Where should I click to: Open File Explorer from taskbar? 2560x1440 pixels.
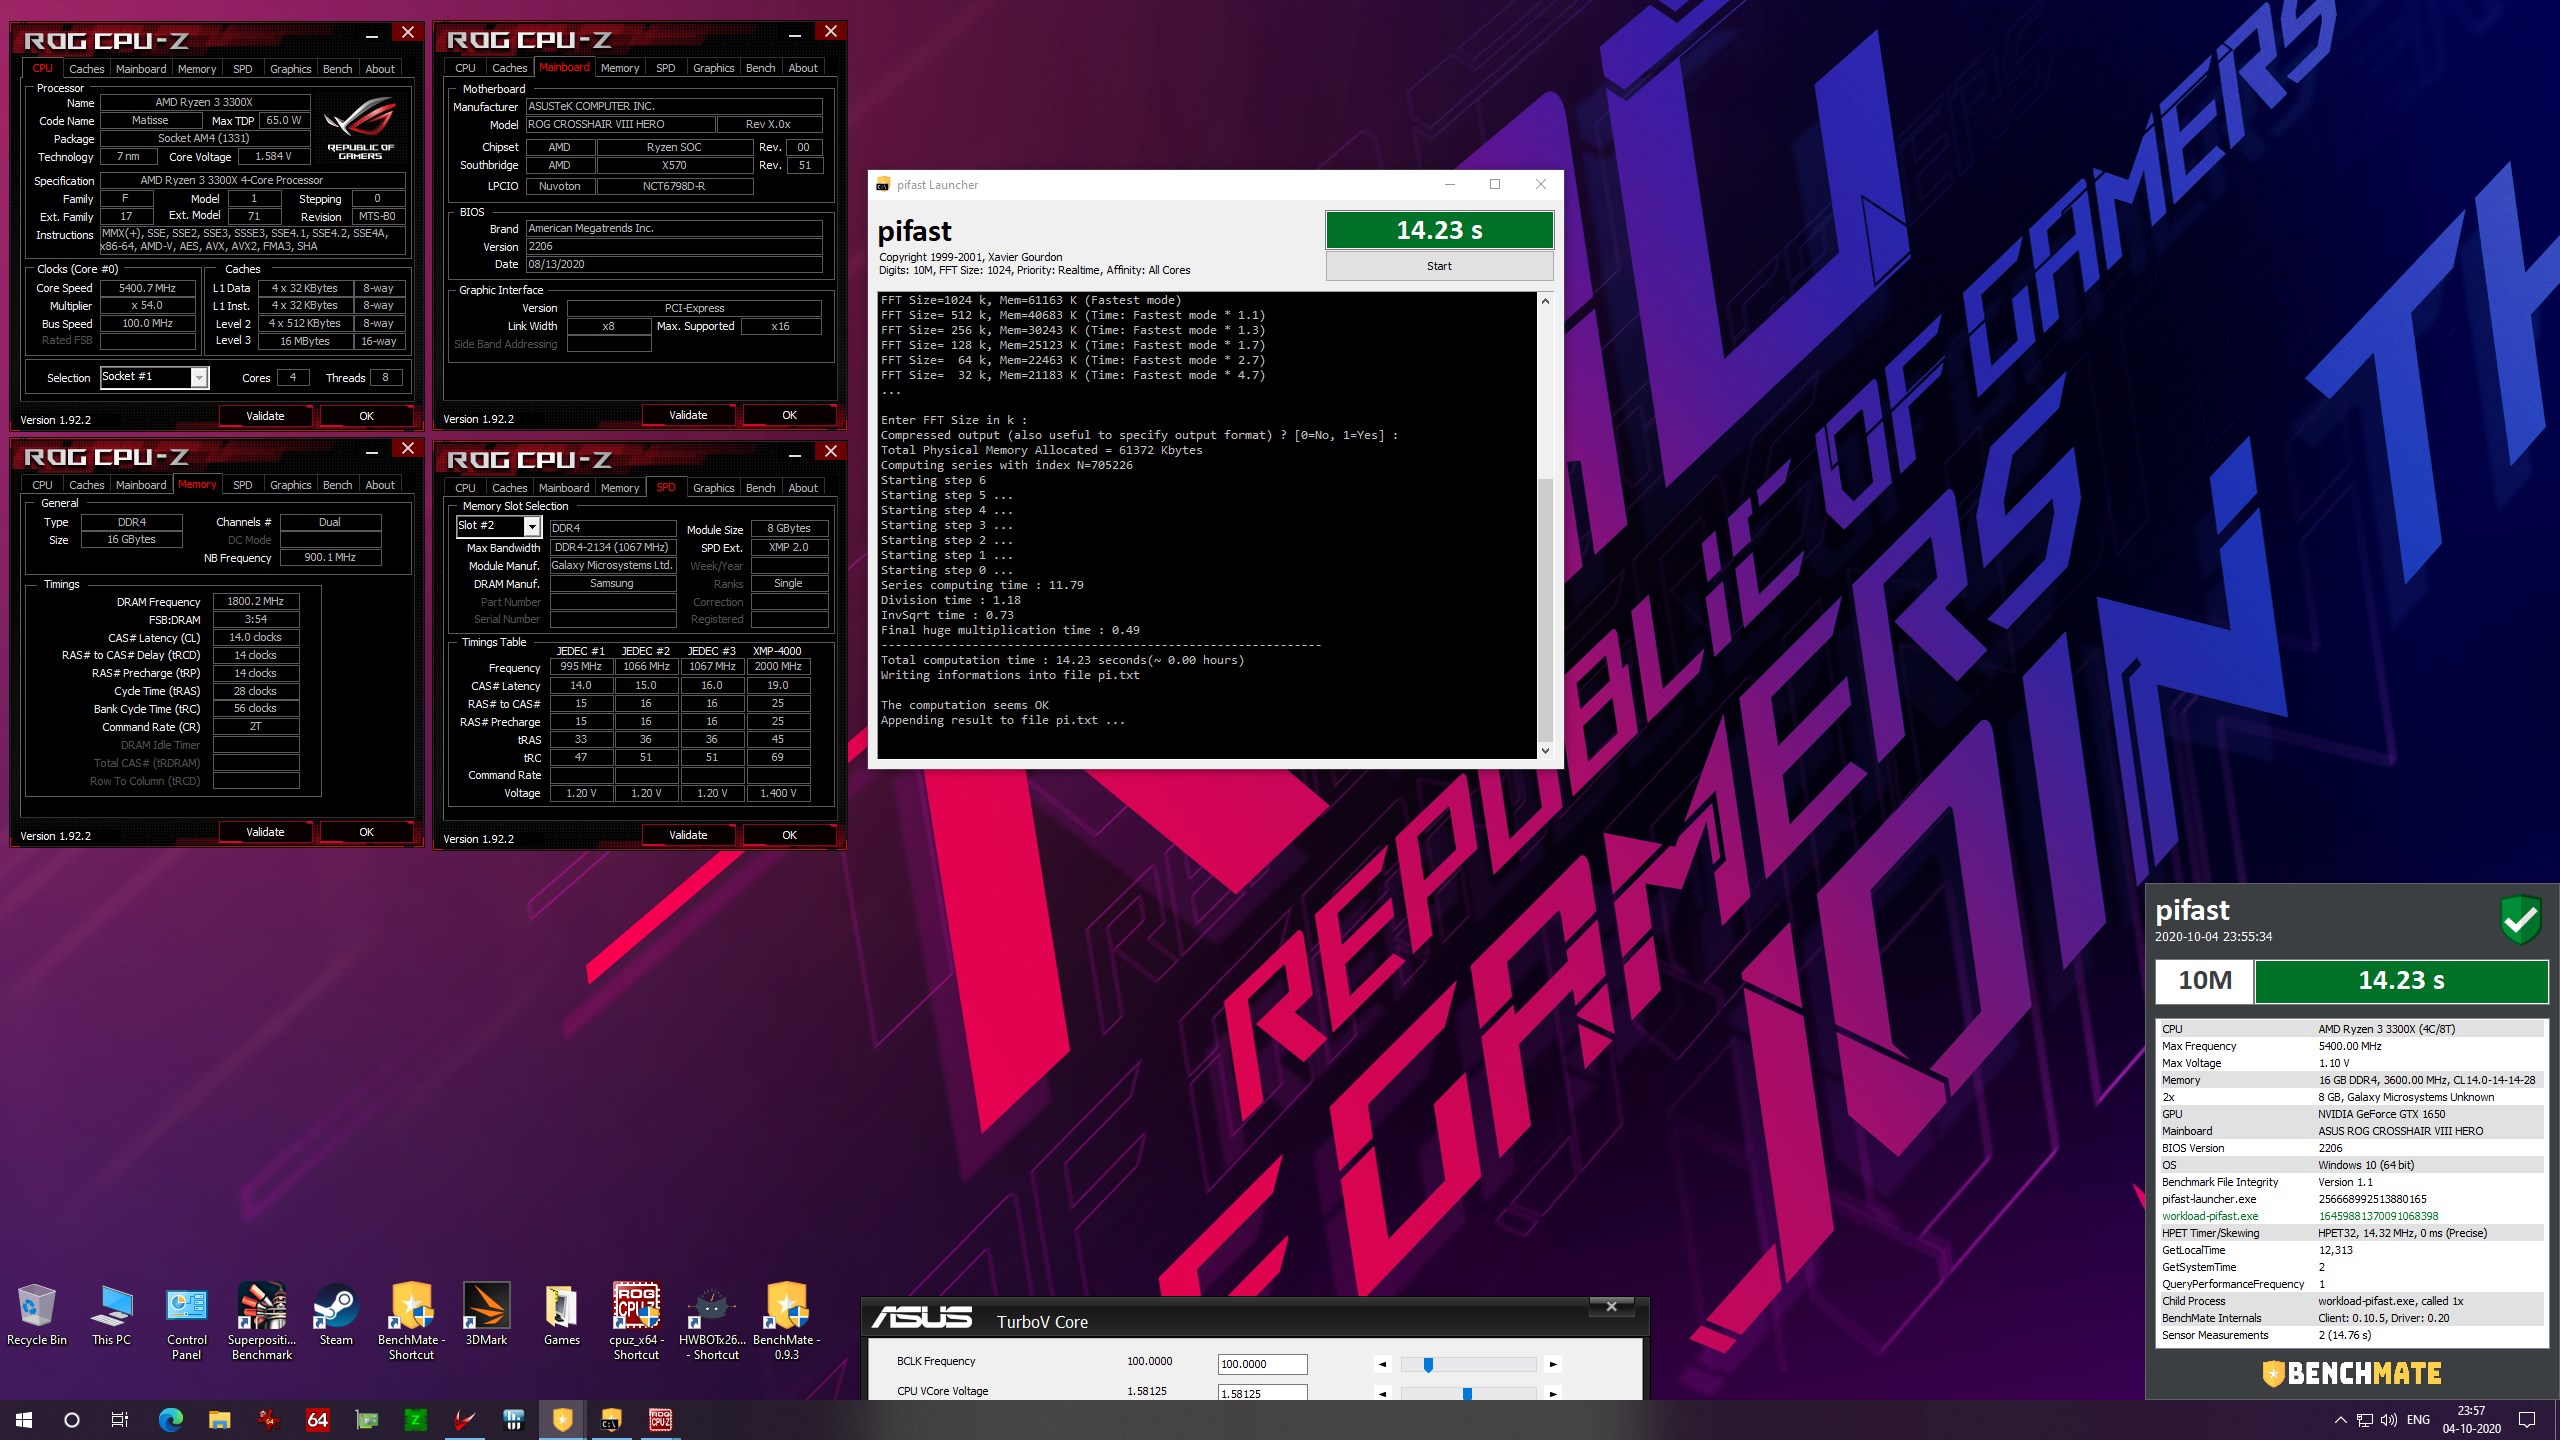(x=220, y=1420)
